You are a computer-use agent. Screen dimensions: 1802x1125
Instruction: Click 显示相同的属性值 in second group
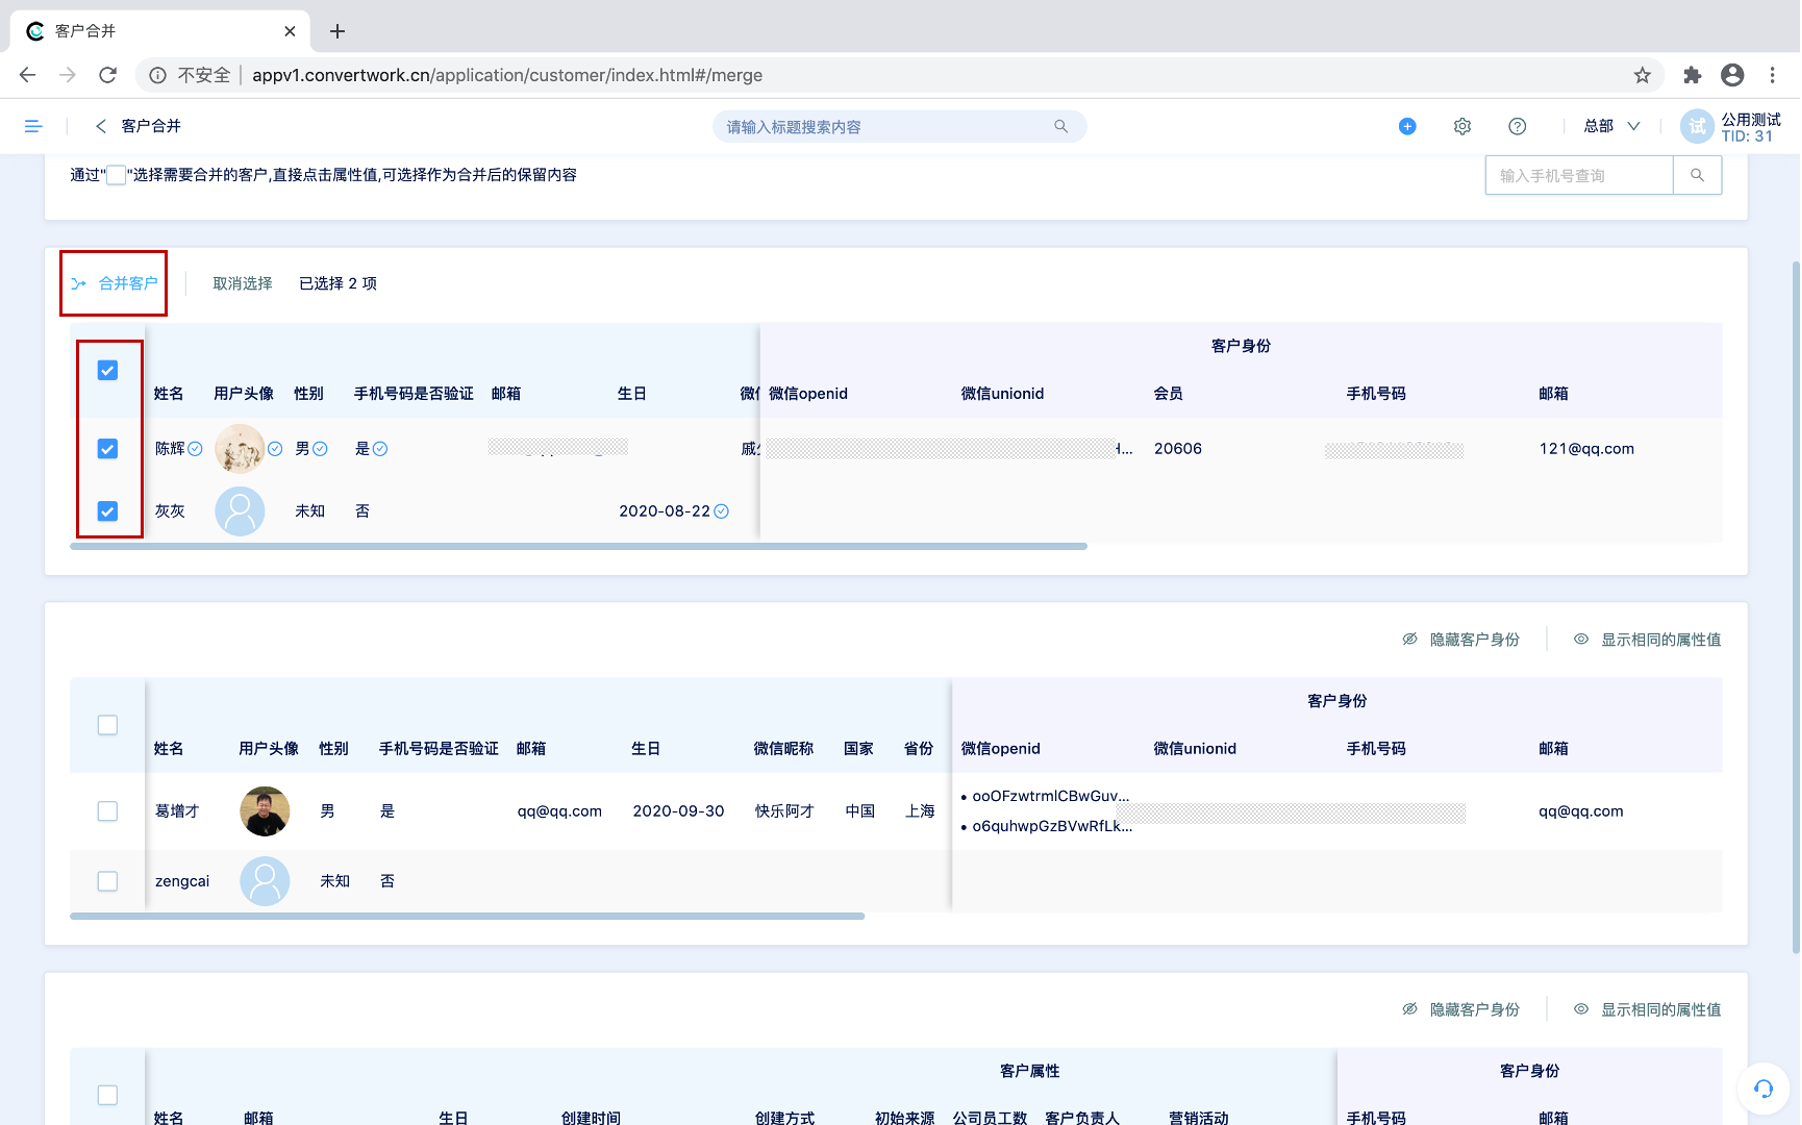(1648, 640)
